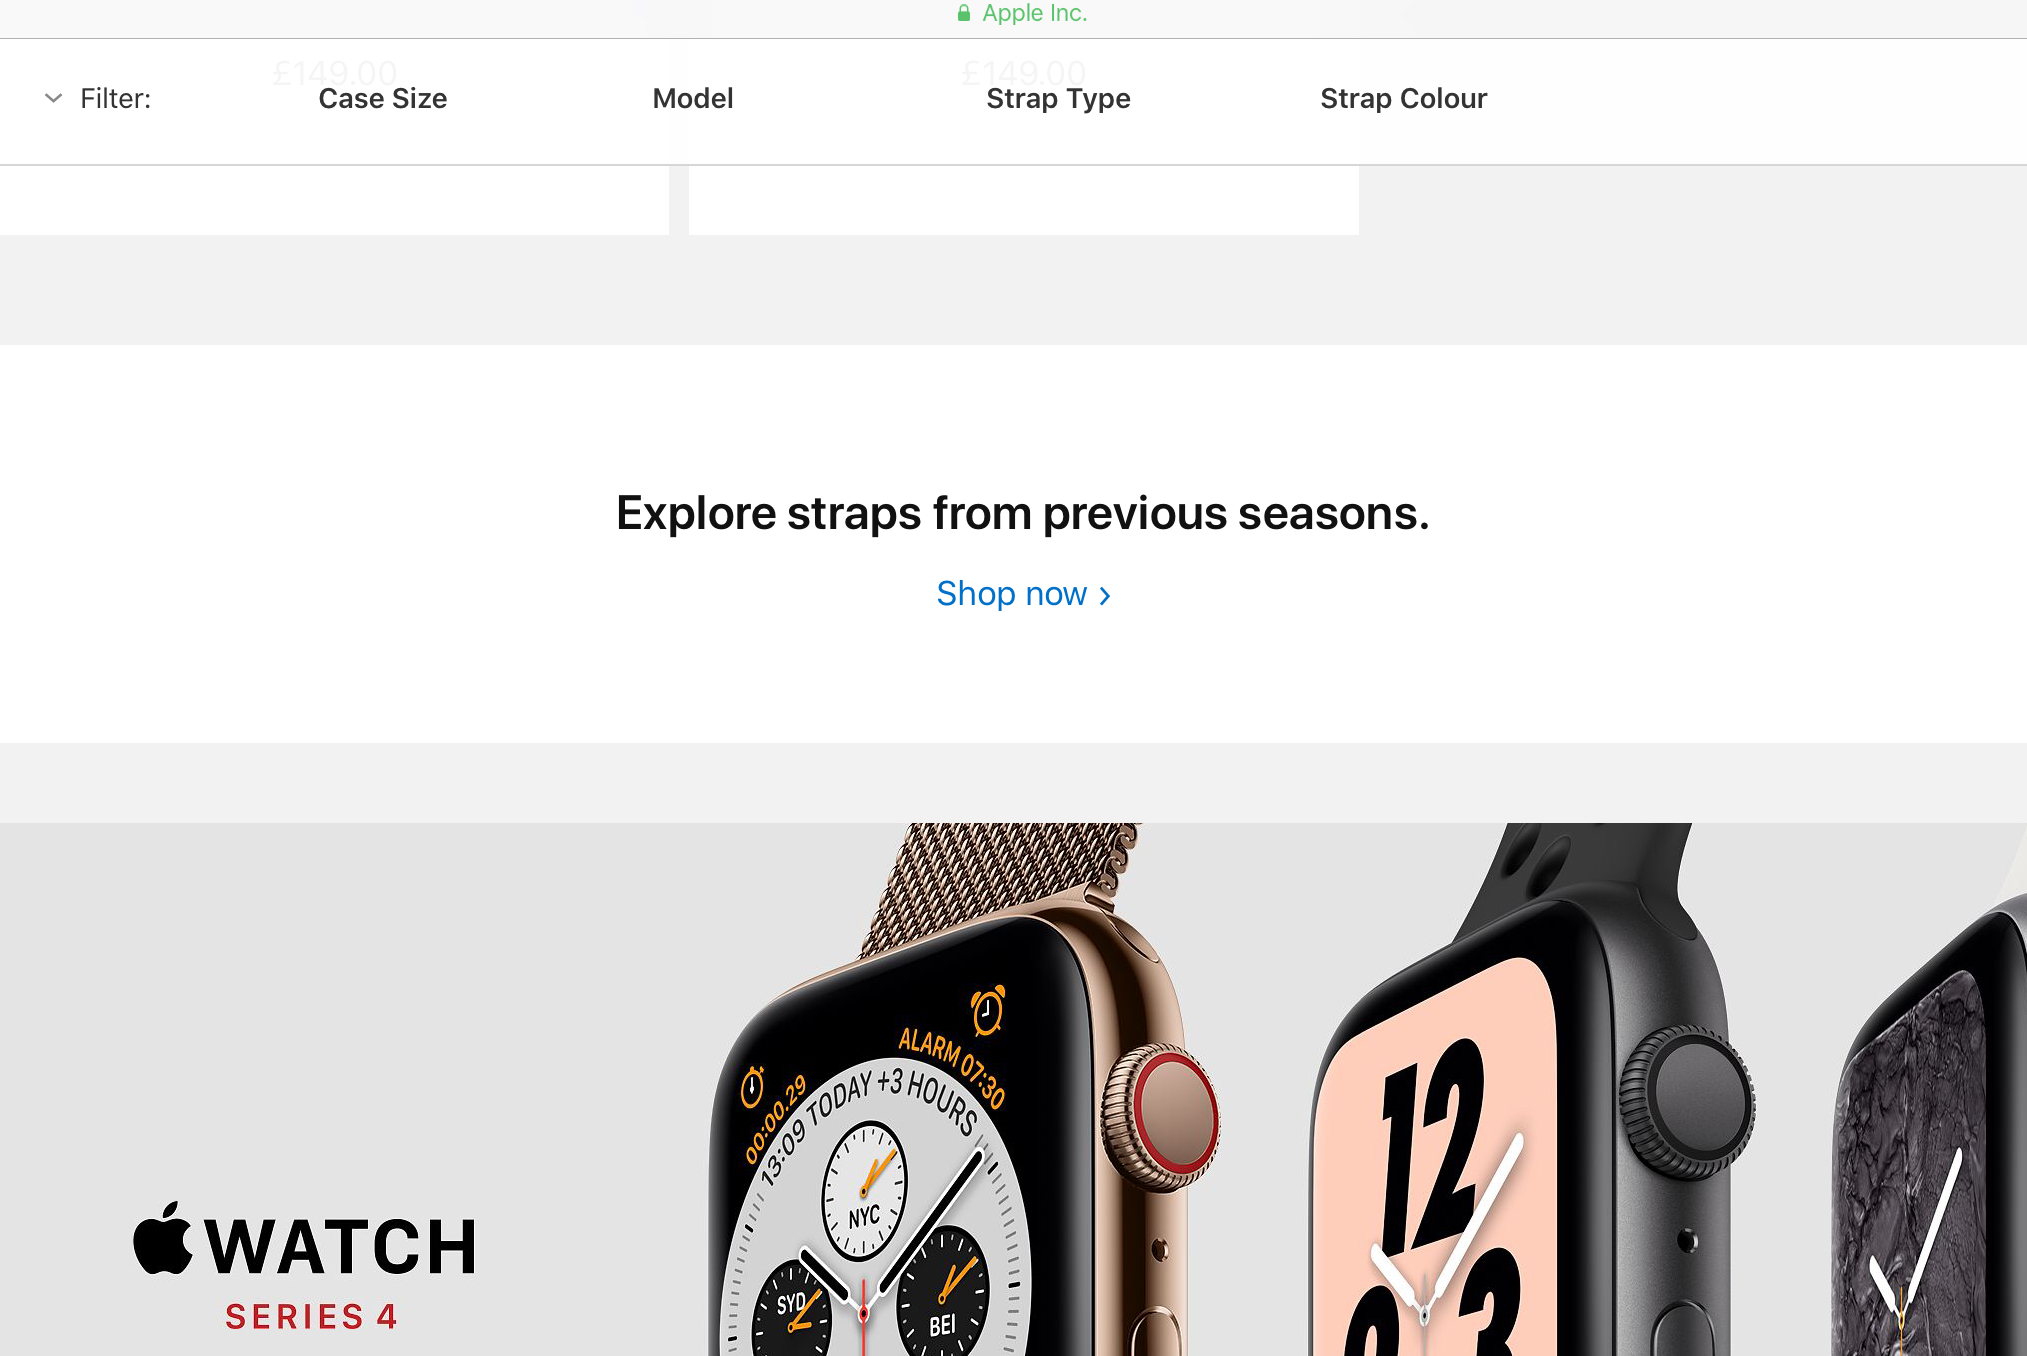The width and height of the screenshot is (2027, 1356).
Task: Open the Case Size filter
Action: (x=382, y=98)
